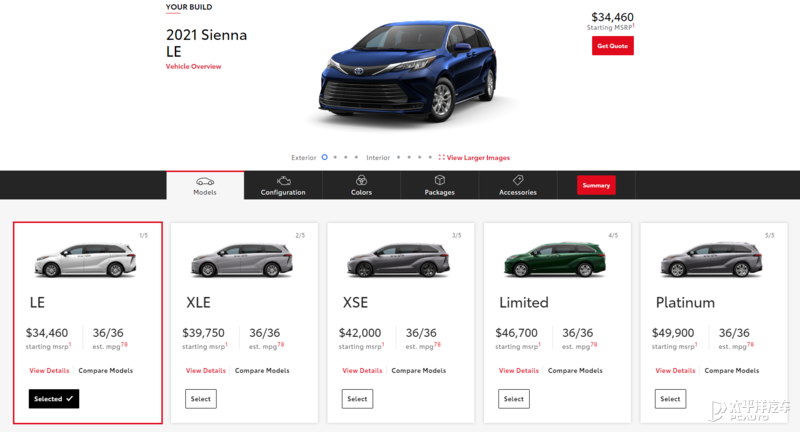The height and width of the screenshot is (432, 800).
Task: Compare Models from the Limited card
Action: 575,371
